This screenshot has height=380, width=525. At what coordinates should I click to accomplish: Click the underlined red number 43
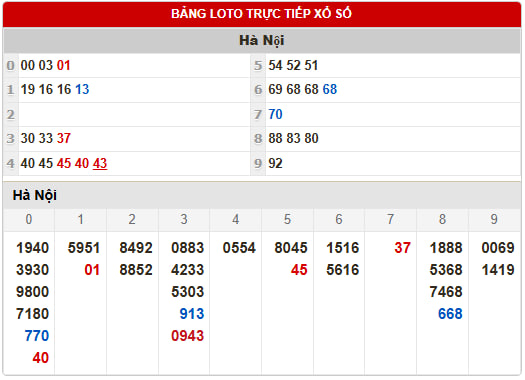pyautogui.click(x=100, y=163)
